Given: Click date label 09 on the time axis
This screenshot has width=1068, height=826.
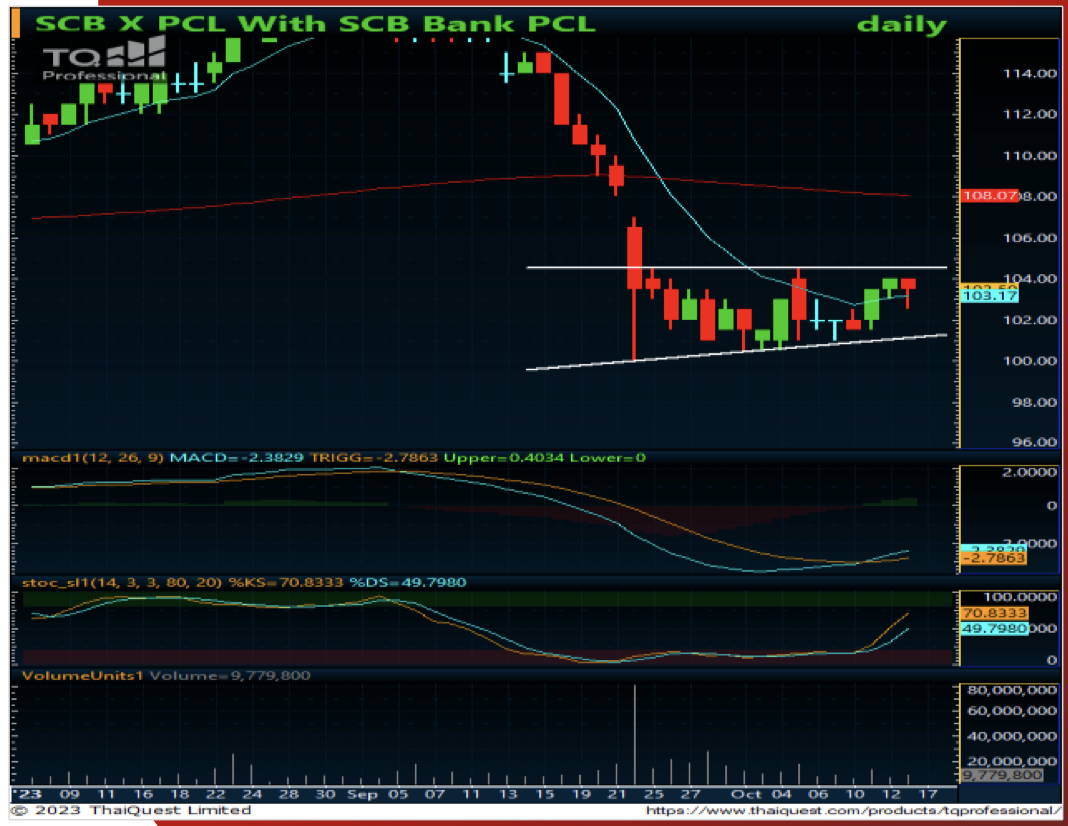Looking at the screenshot, I should coord(69,794).
